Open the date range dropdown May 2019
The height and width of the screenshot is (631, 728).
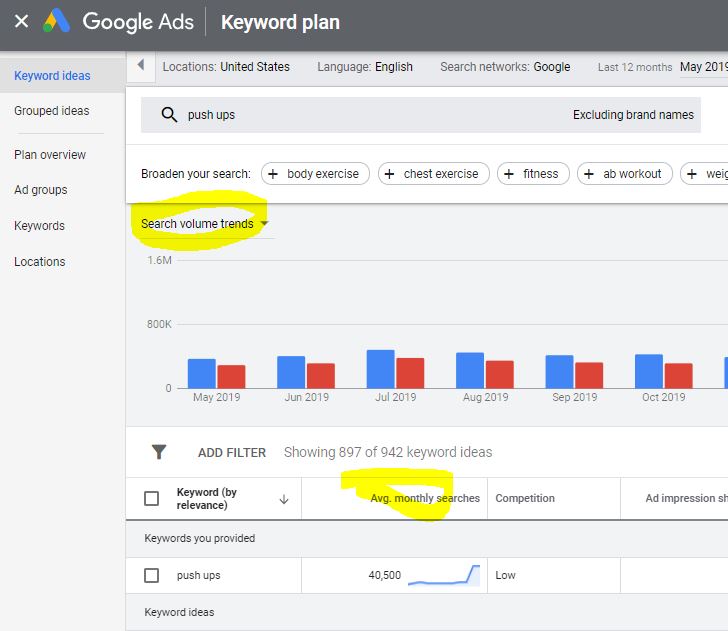point(703,67)
